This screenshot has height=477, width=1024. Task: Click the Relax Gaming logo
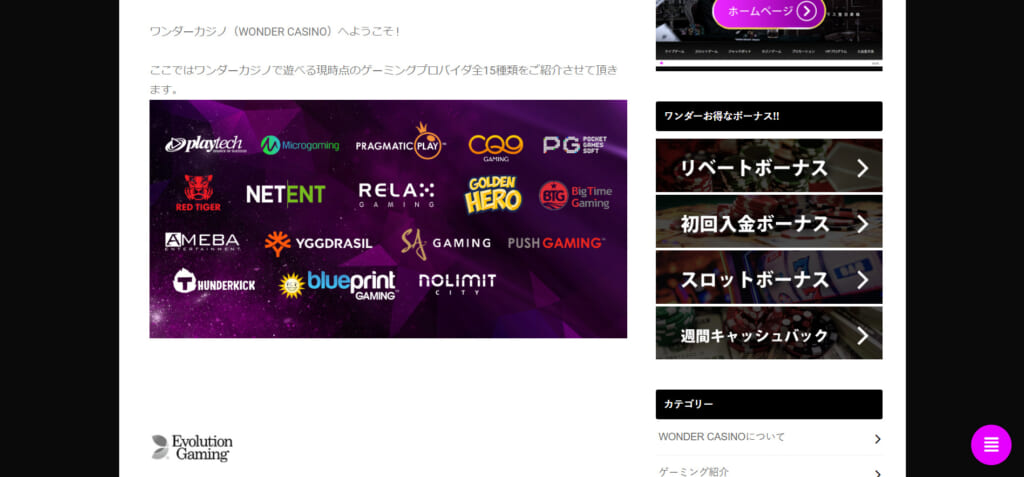[396, 195]
